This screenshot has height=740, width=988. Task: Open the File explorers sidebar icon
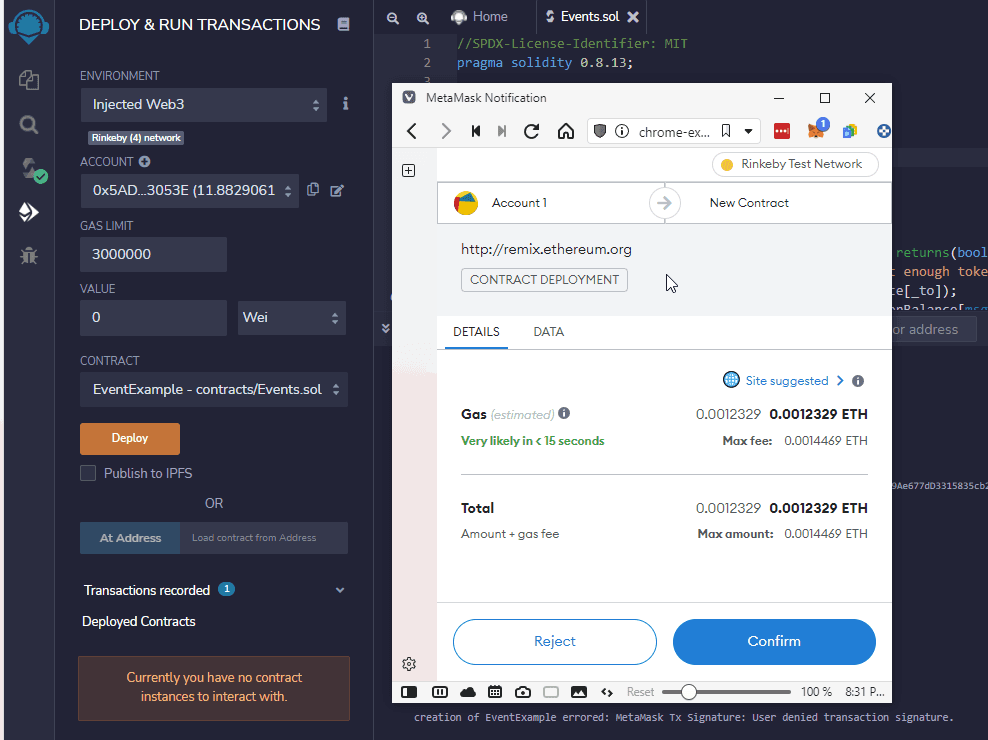(28, 80)
